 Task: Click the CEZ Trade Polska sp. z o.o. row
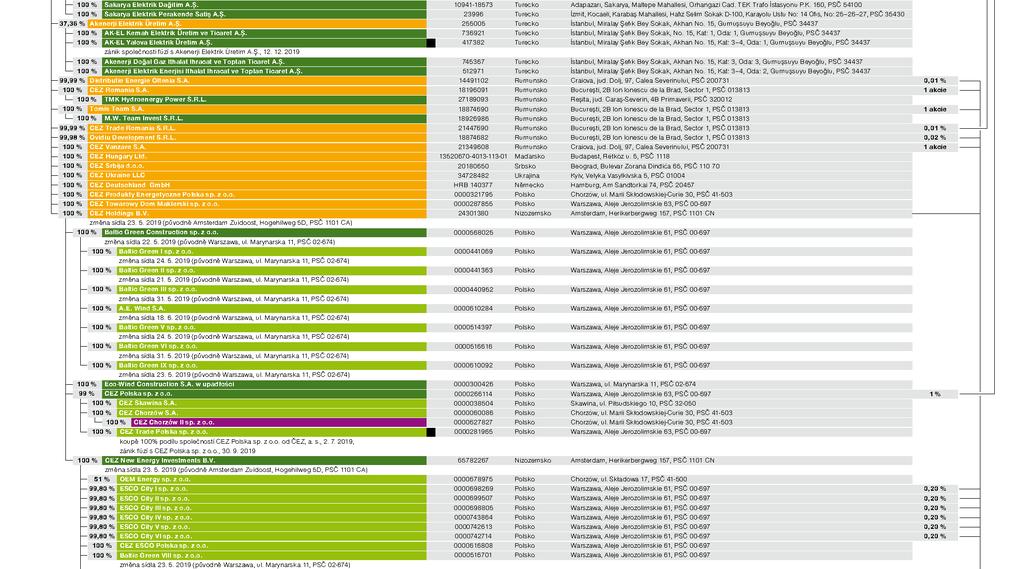272,432
